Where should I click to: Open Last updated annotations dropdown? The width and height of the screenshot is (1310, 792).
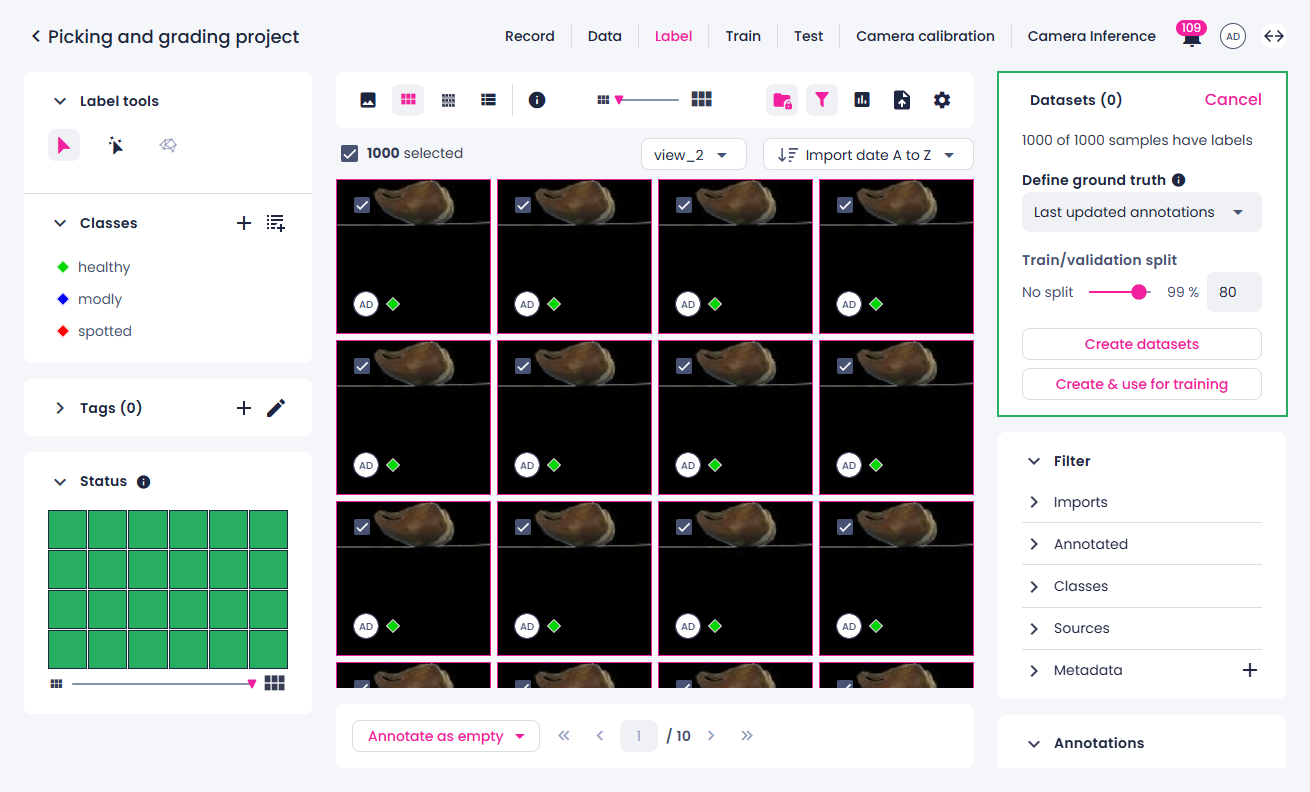(1142, 212)
